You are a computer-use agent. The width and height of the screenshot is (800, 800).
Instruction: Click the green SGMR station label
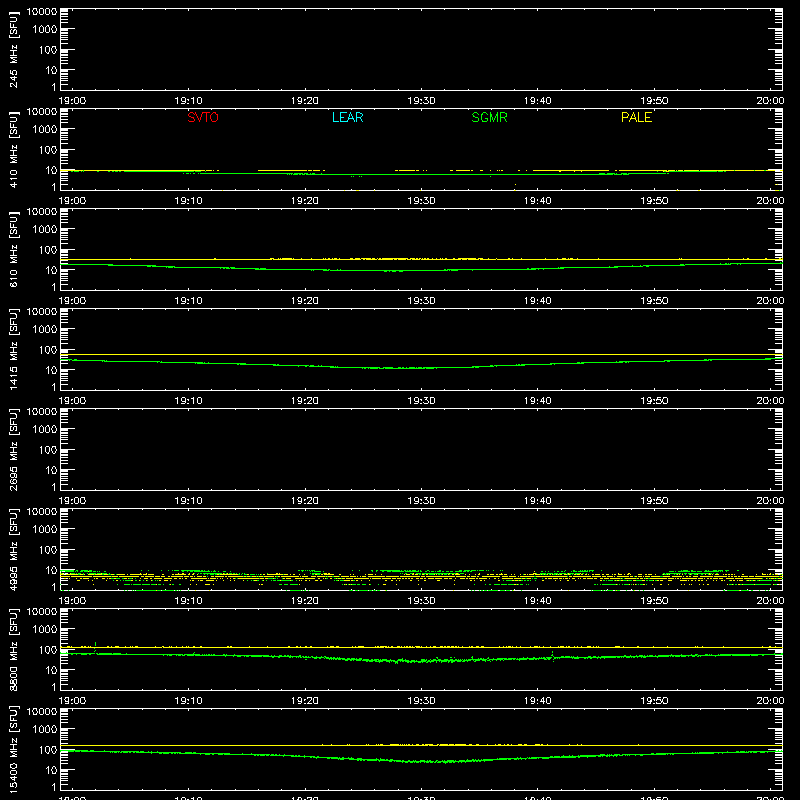(489, 117)
